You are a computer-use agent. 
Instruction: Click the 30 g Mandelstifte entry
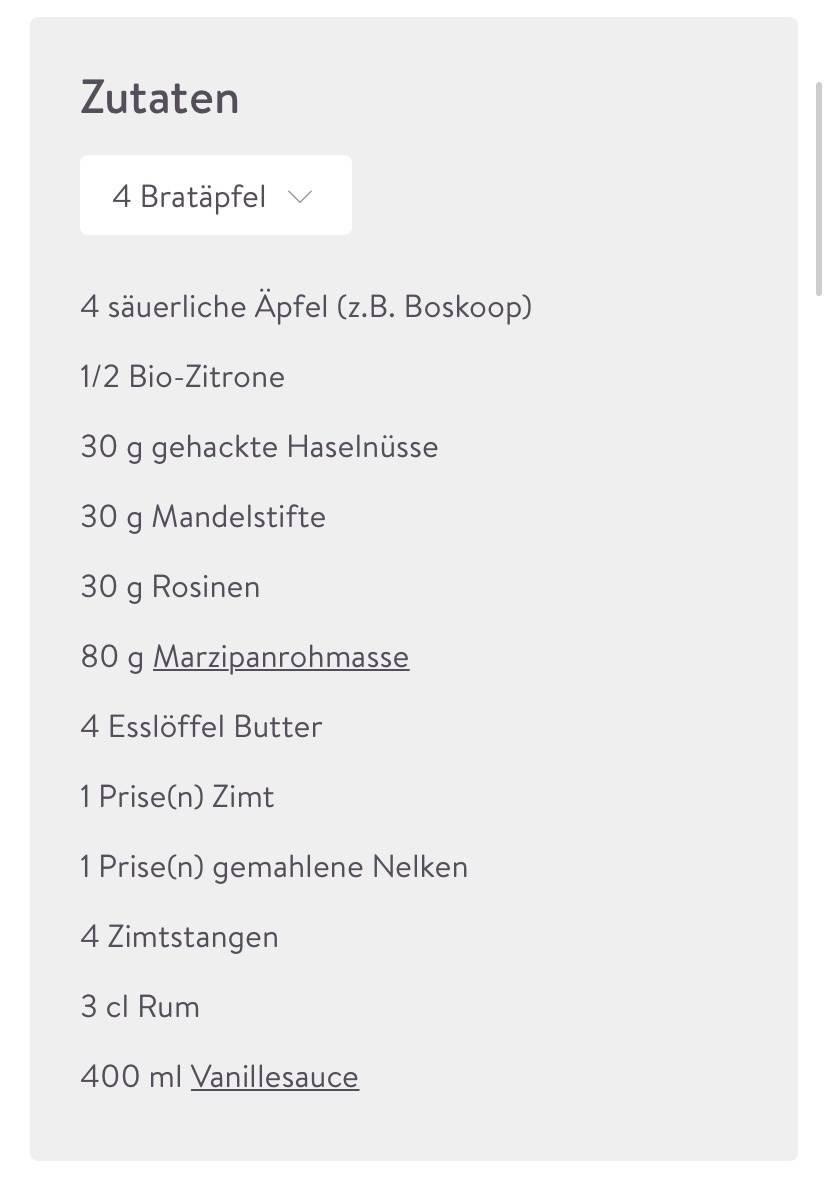[x=203, y=517]
